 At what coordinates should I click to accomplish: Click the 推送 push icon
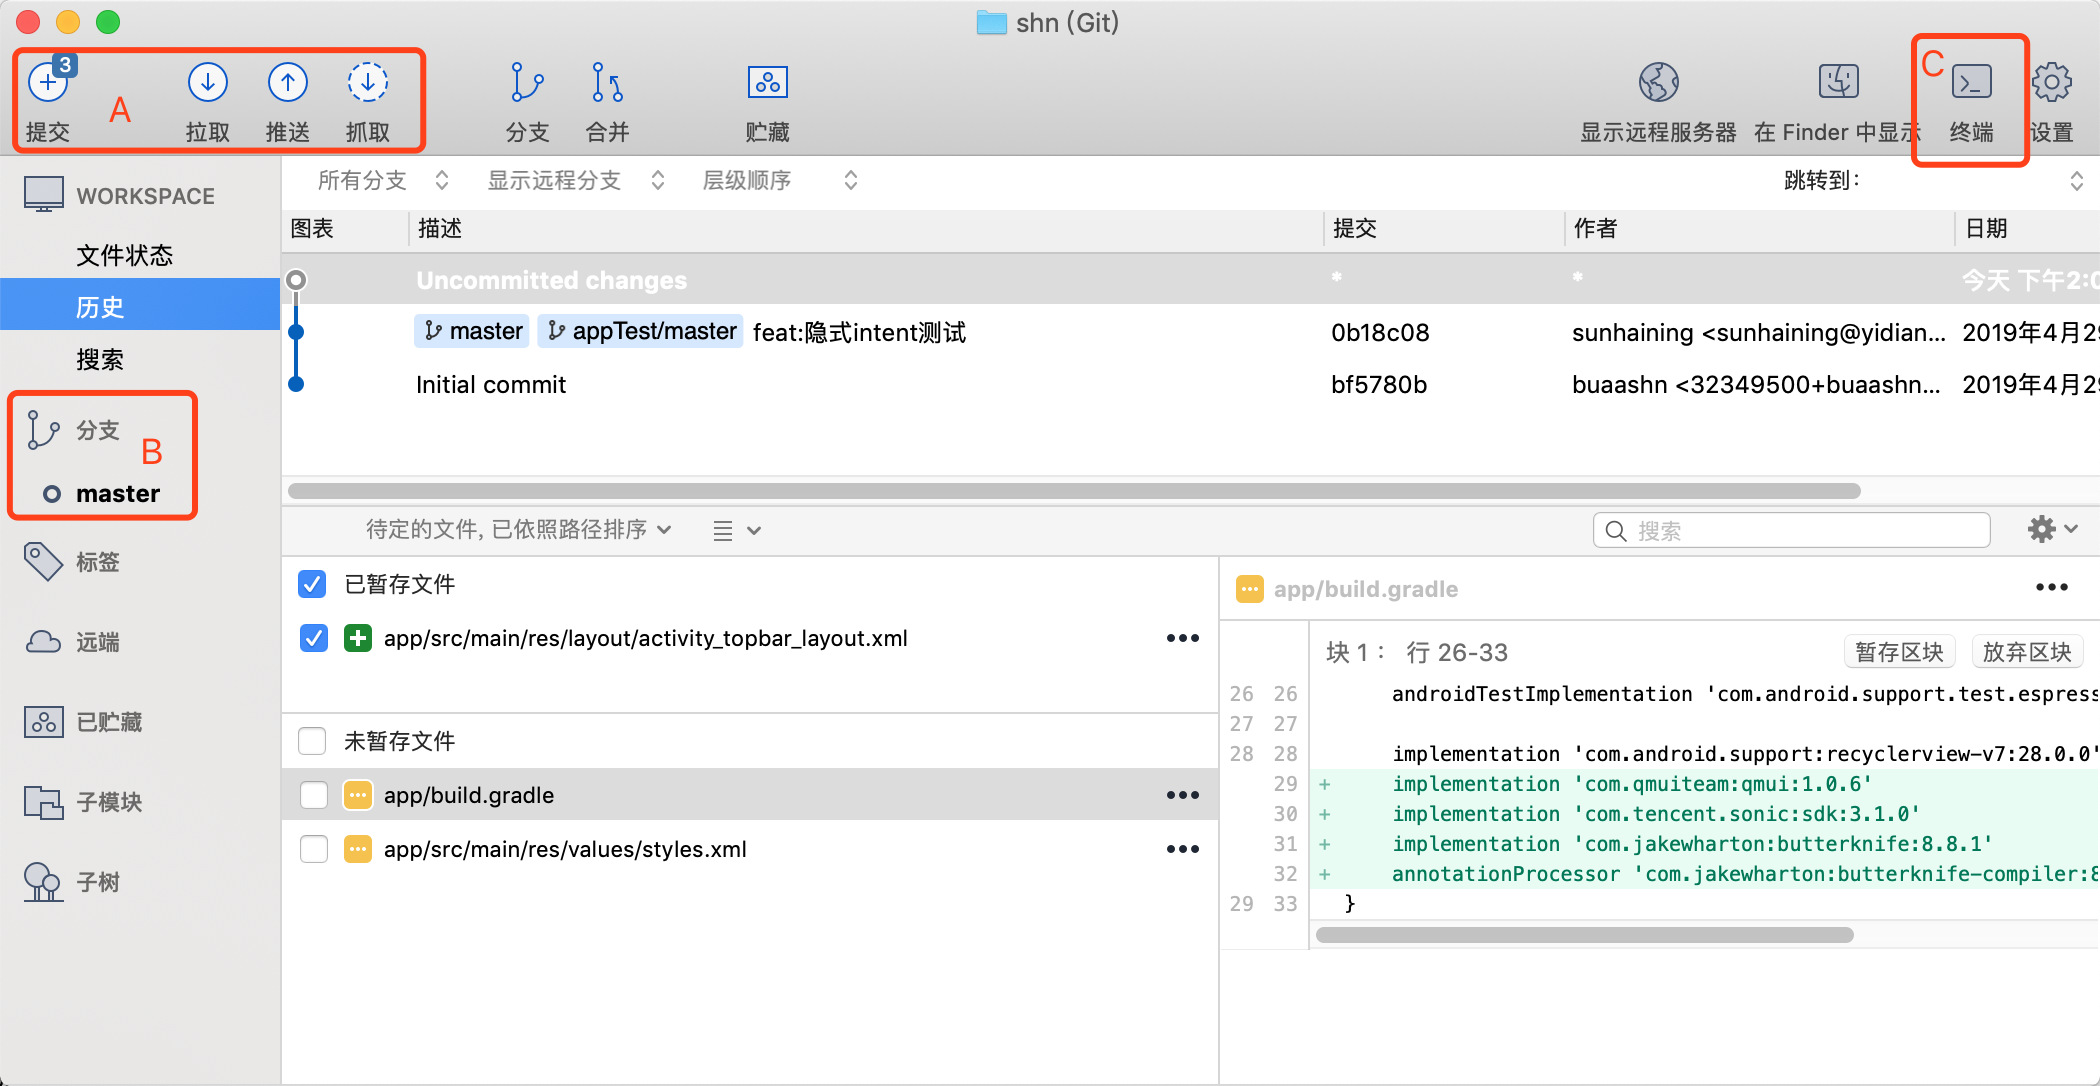(287, 82)
